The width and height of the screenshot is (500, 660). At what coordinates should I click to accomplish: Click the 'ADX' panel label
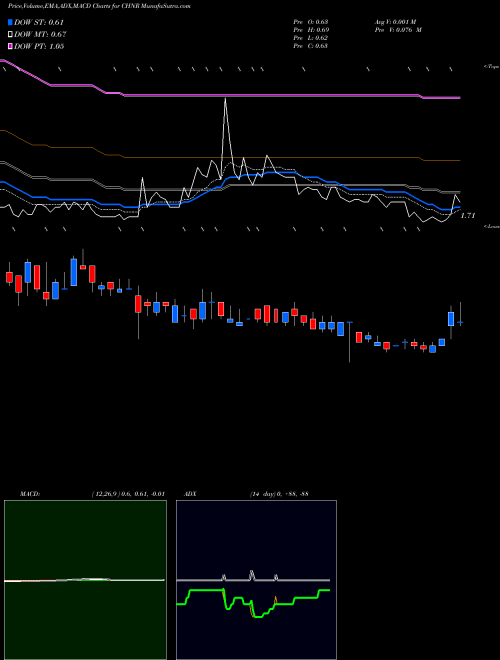190,494
